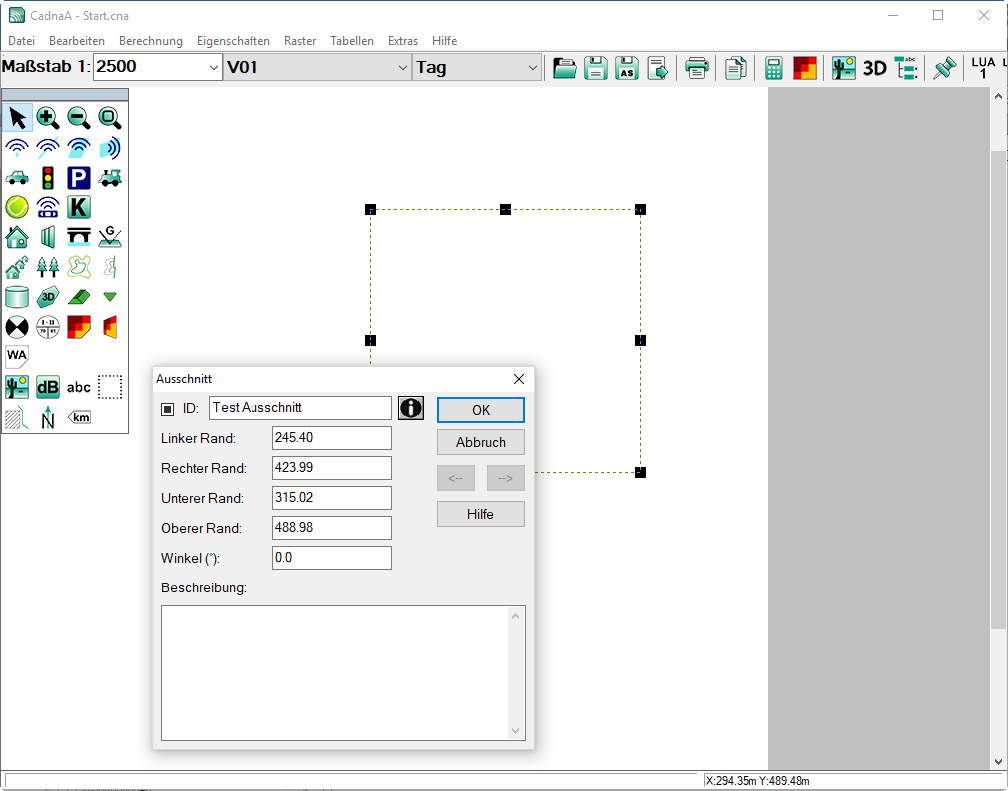Select the area source tool
The height and width of the screenshot is (791, 1008).
click(x=78, y=149)
